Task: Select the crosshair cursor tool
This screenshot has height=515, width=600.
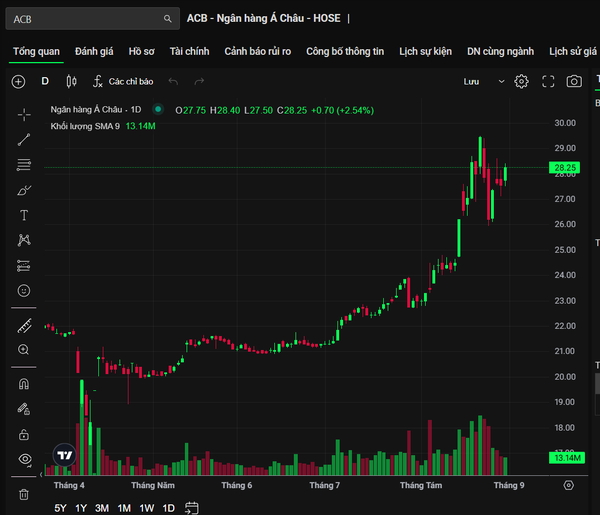Action: (x=24, y=115)
